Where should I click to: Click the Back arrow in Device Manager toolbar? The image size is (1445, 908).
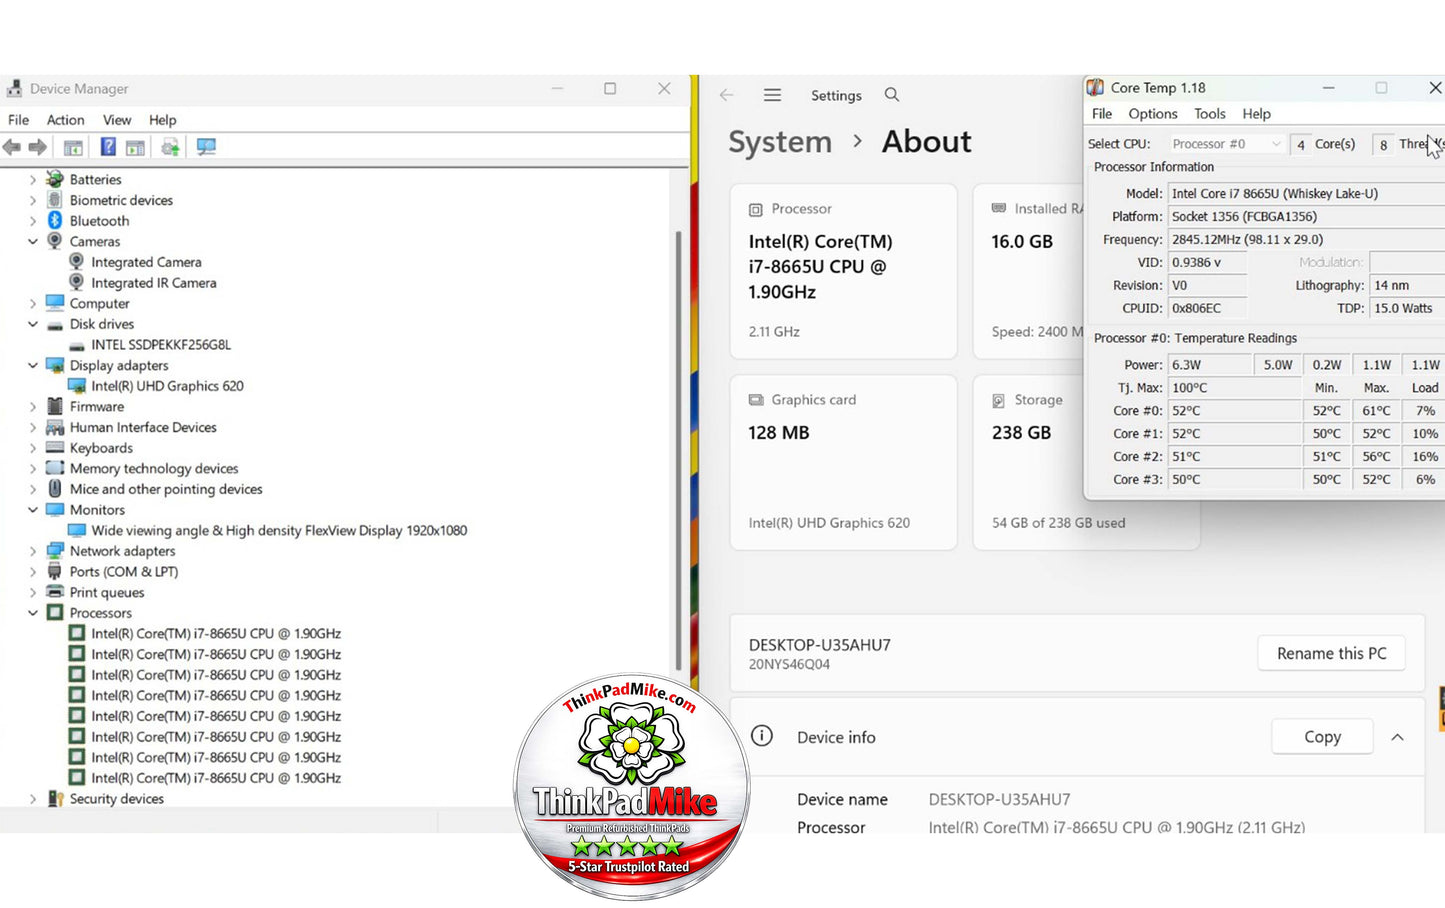click(x=12, y=147)
